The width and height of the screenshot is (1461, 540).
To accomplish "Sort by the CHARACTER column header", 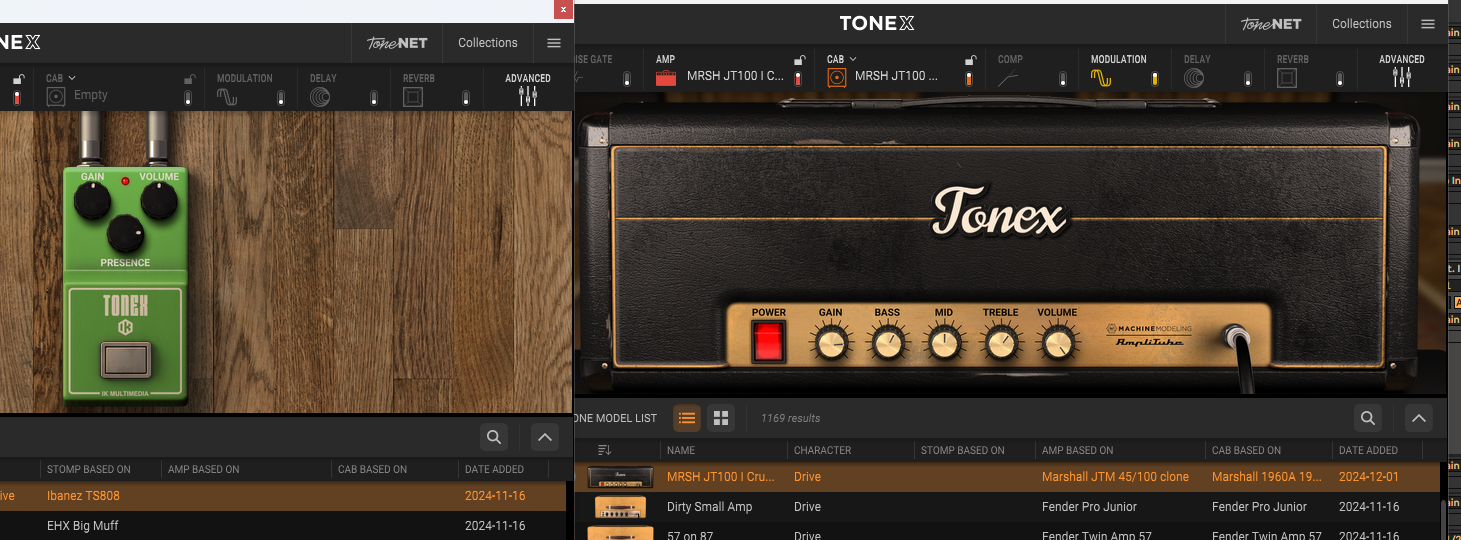I will tap(823, 450).
